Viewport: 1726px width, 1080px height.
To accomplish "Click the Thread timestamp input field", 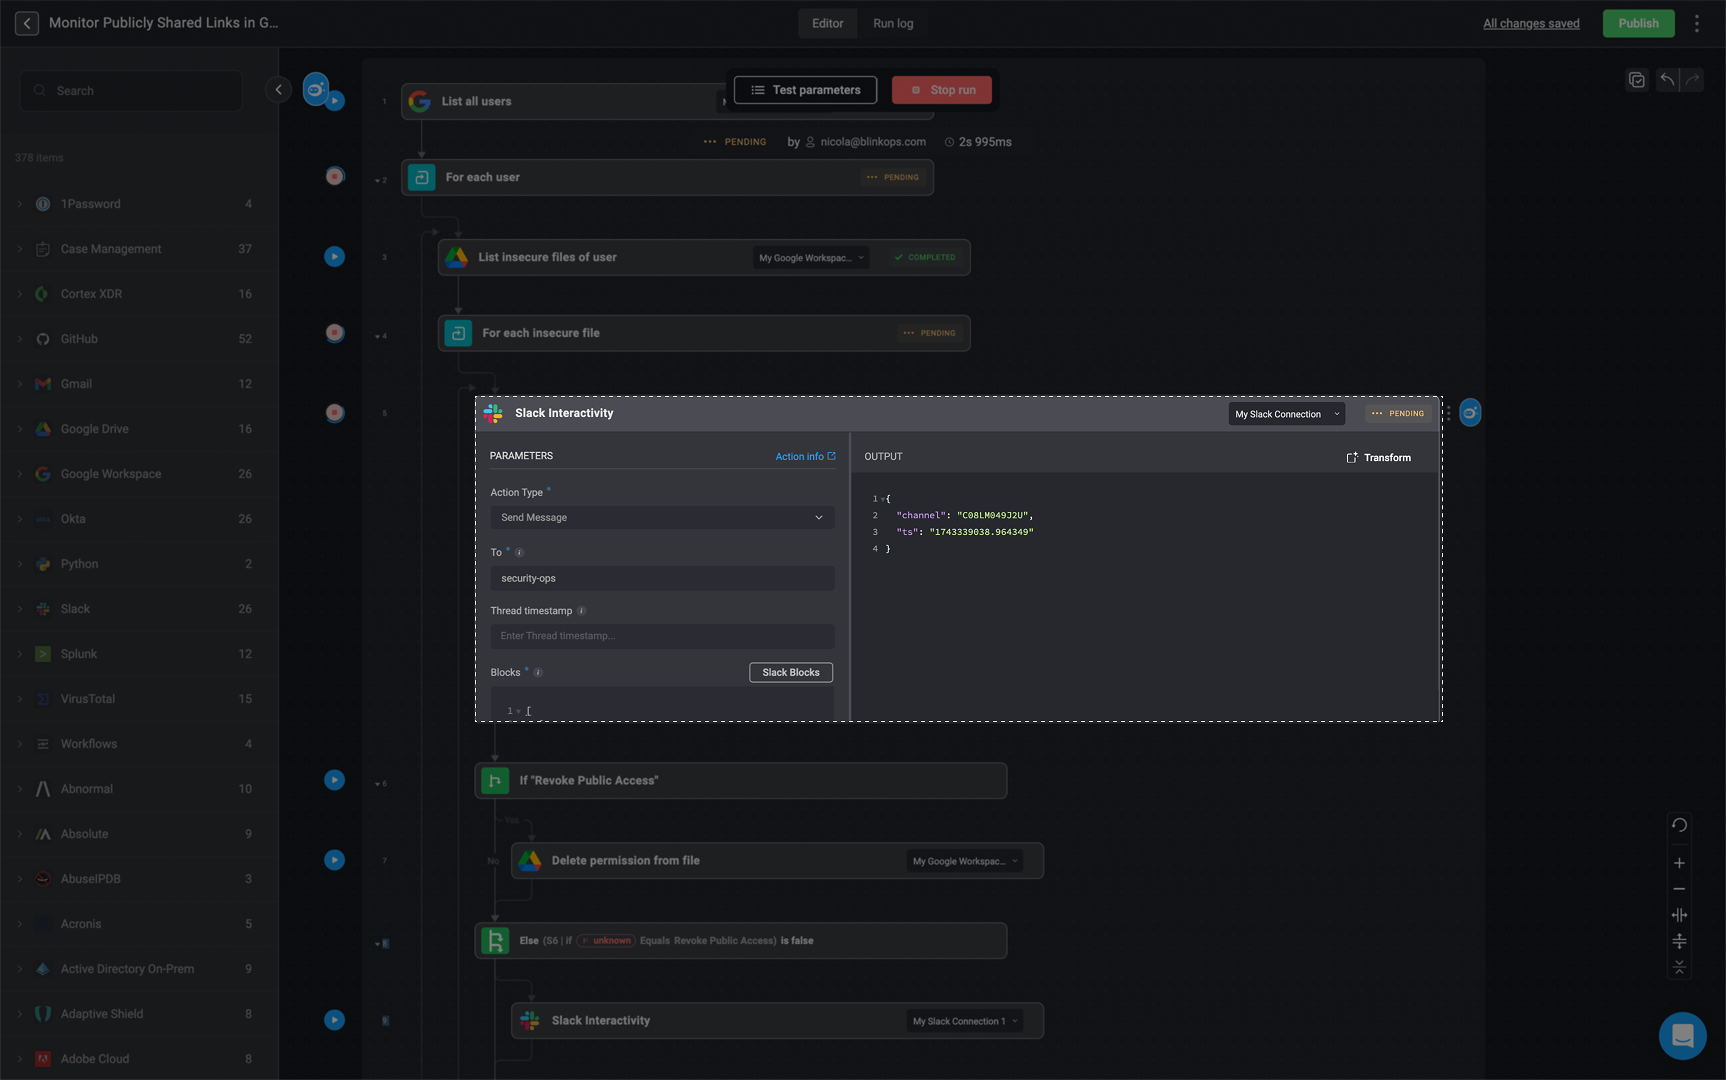I will pyautogui.click(x=662, y=636).
